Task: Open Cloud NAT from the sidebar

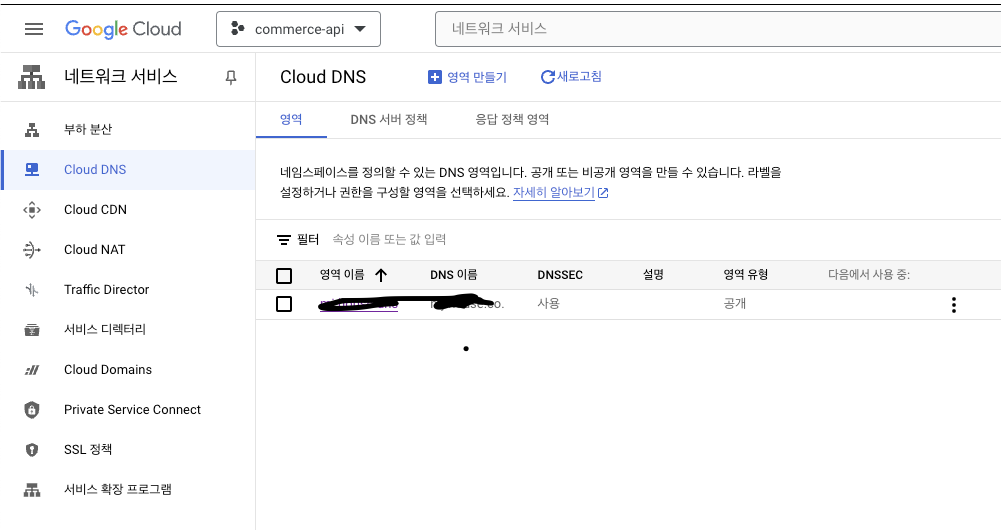Action: 94,250
